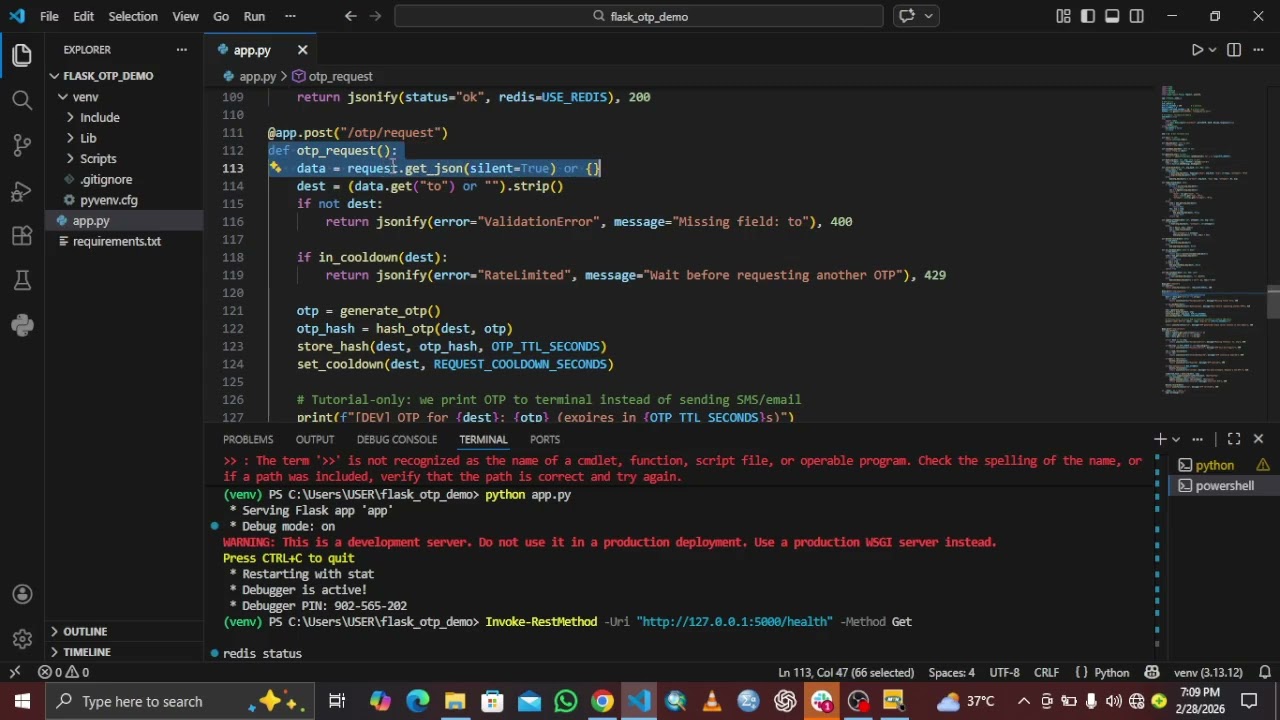Open the Run menu

pos(254,16)
